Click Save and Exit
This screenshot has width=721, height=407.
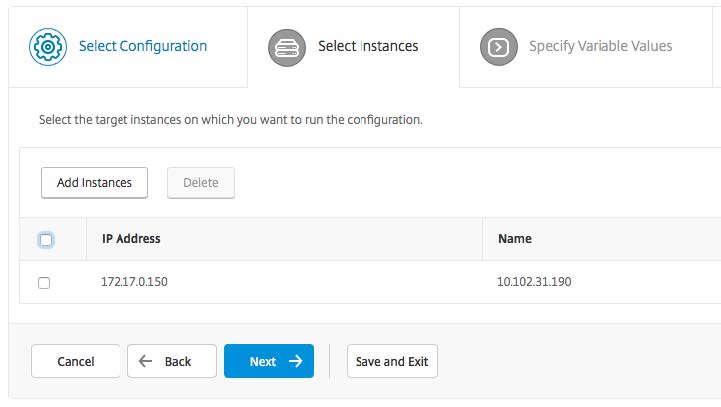click(392, 361)
